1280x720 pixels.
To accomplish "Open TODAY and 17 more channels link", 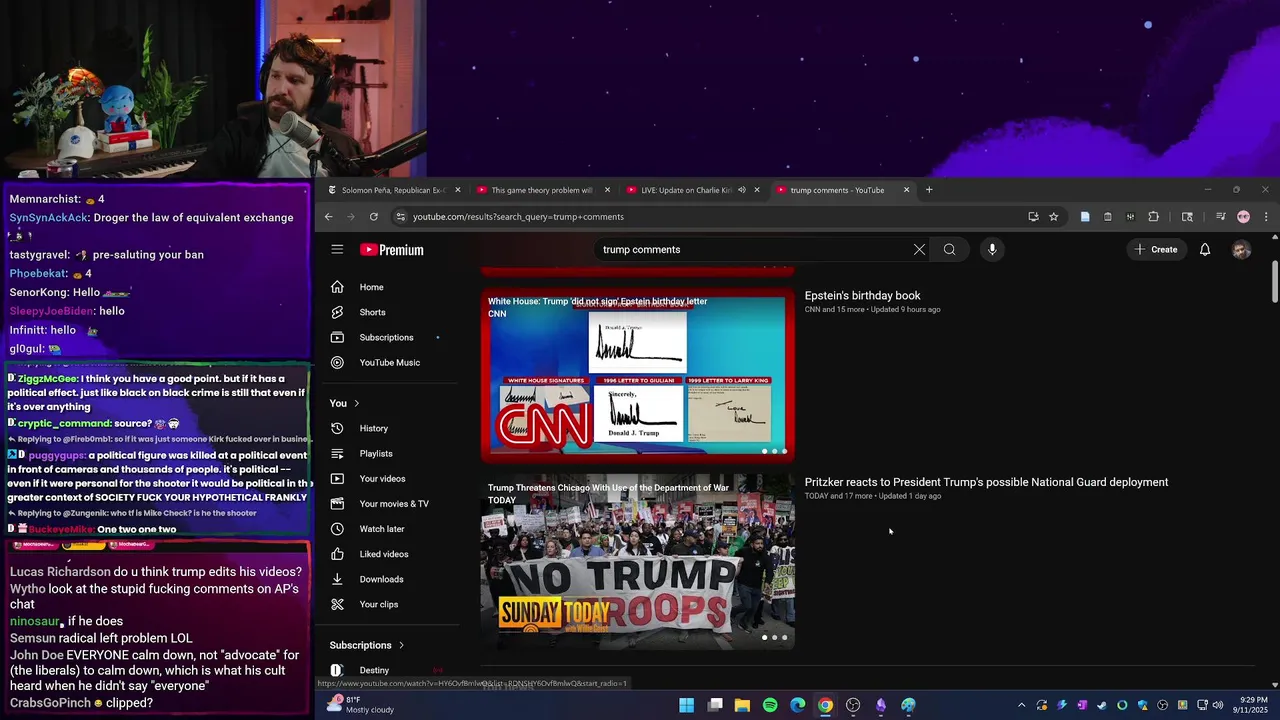I will click(838, 496).
